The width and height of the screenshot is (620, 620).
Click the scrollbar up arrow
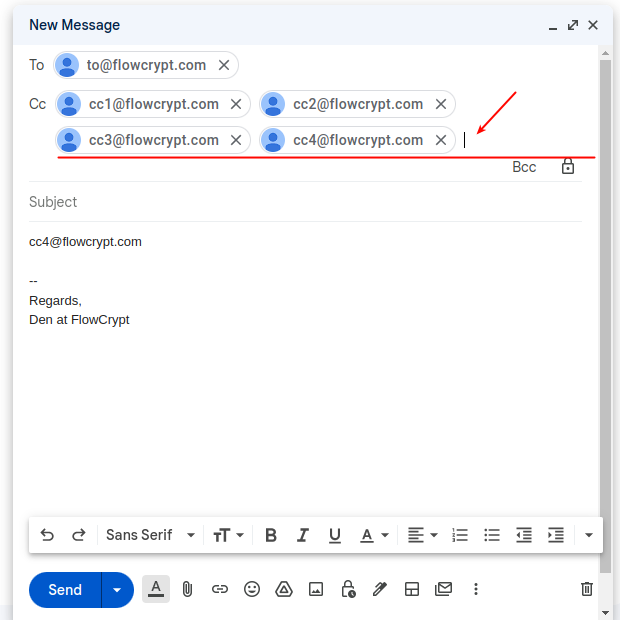click(605, 53)
